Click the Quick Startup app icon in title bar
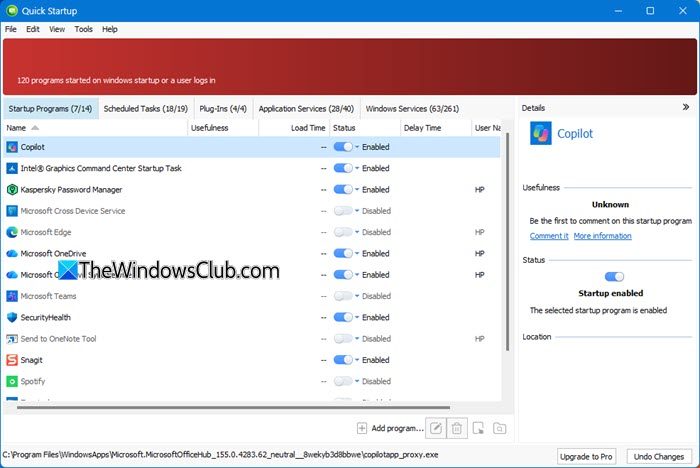Screen dimensions: 700x468 pyautogui.click(x=12, y=11)
